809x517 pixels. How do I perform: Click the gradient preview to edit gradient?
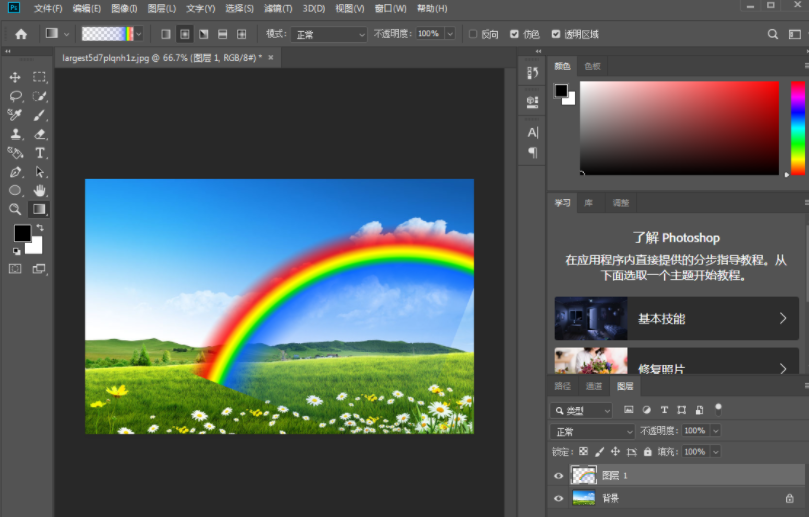pyautogui.click(x=107, y=34)
